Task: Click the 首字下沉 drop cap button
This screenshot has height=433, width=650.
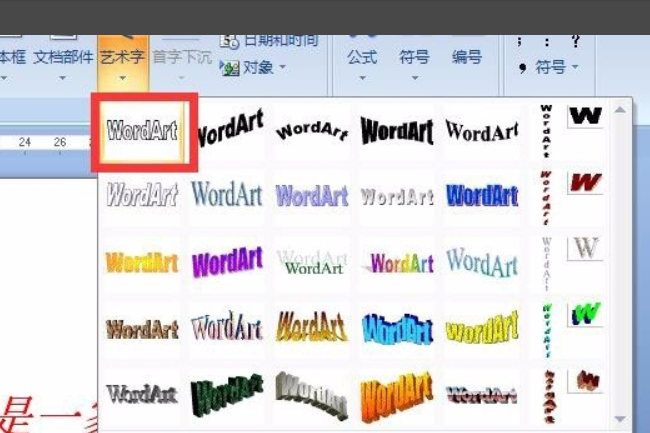Action: [182, 57]
